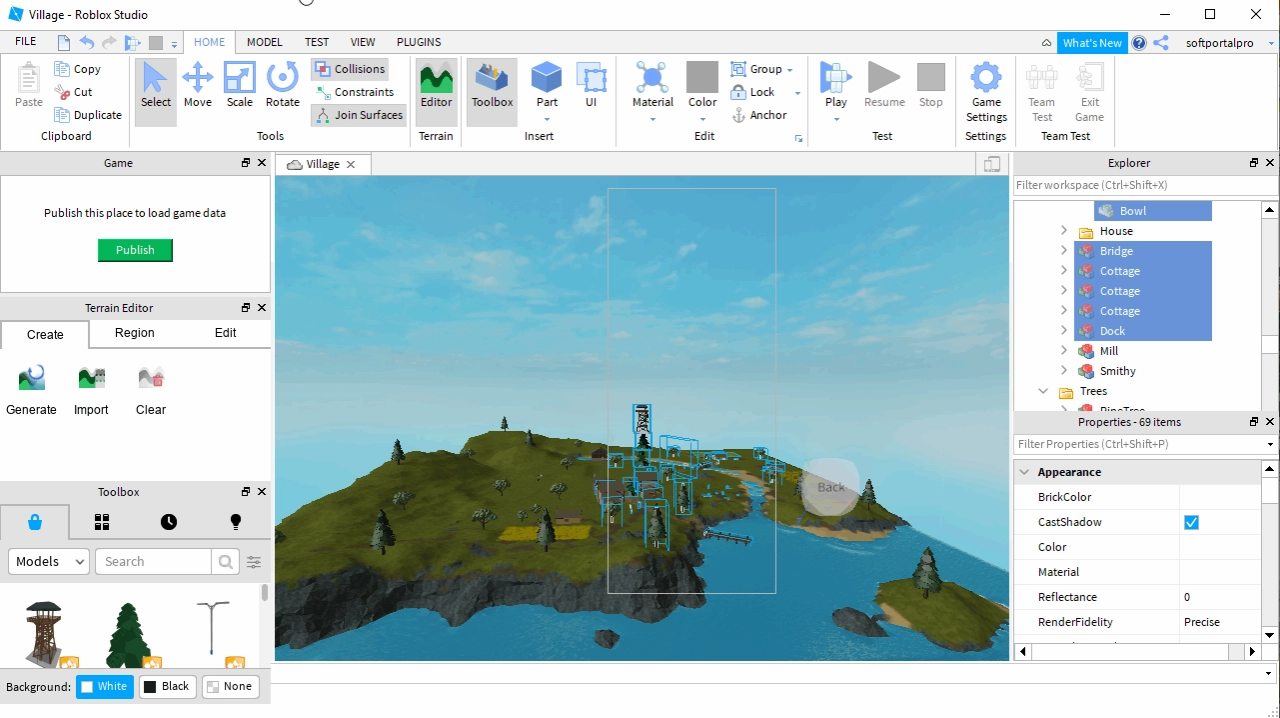This screenshot has width=1280, height=718.
Task: Toggle Join Surfaces option
Action: pos(359,115)
